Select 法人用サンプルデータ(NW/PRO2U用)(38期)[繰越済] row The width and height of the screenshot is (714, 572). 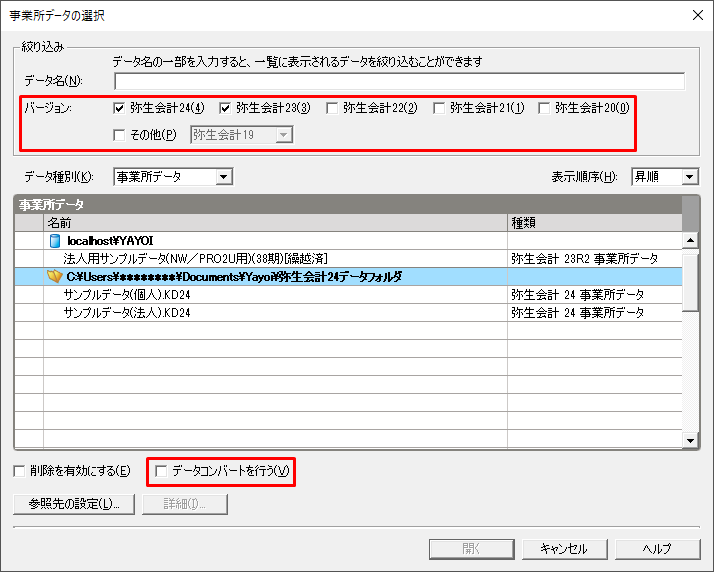(x=348, y=259)
